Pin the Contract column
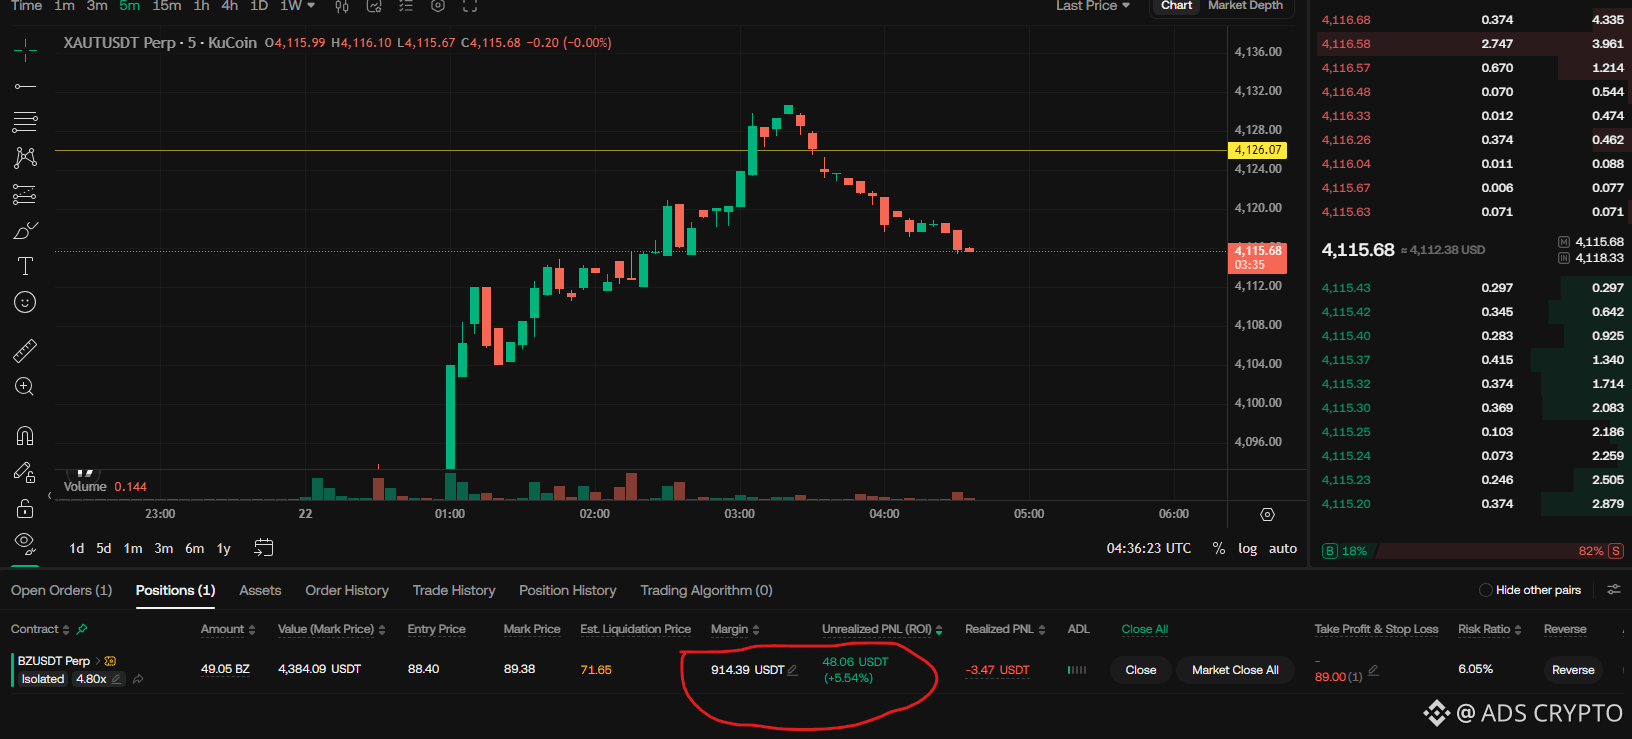The image size is (1632, 739). (82, 629)
